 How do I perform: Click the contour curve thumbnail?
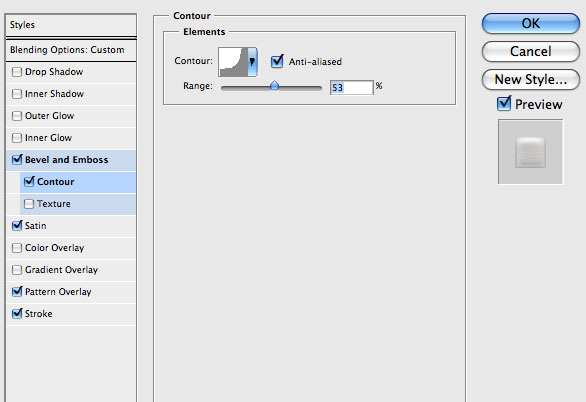click(x=233, y=62)
